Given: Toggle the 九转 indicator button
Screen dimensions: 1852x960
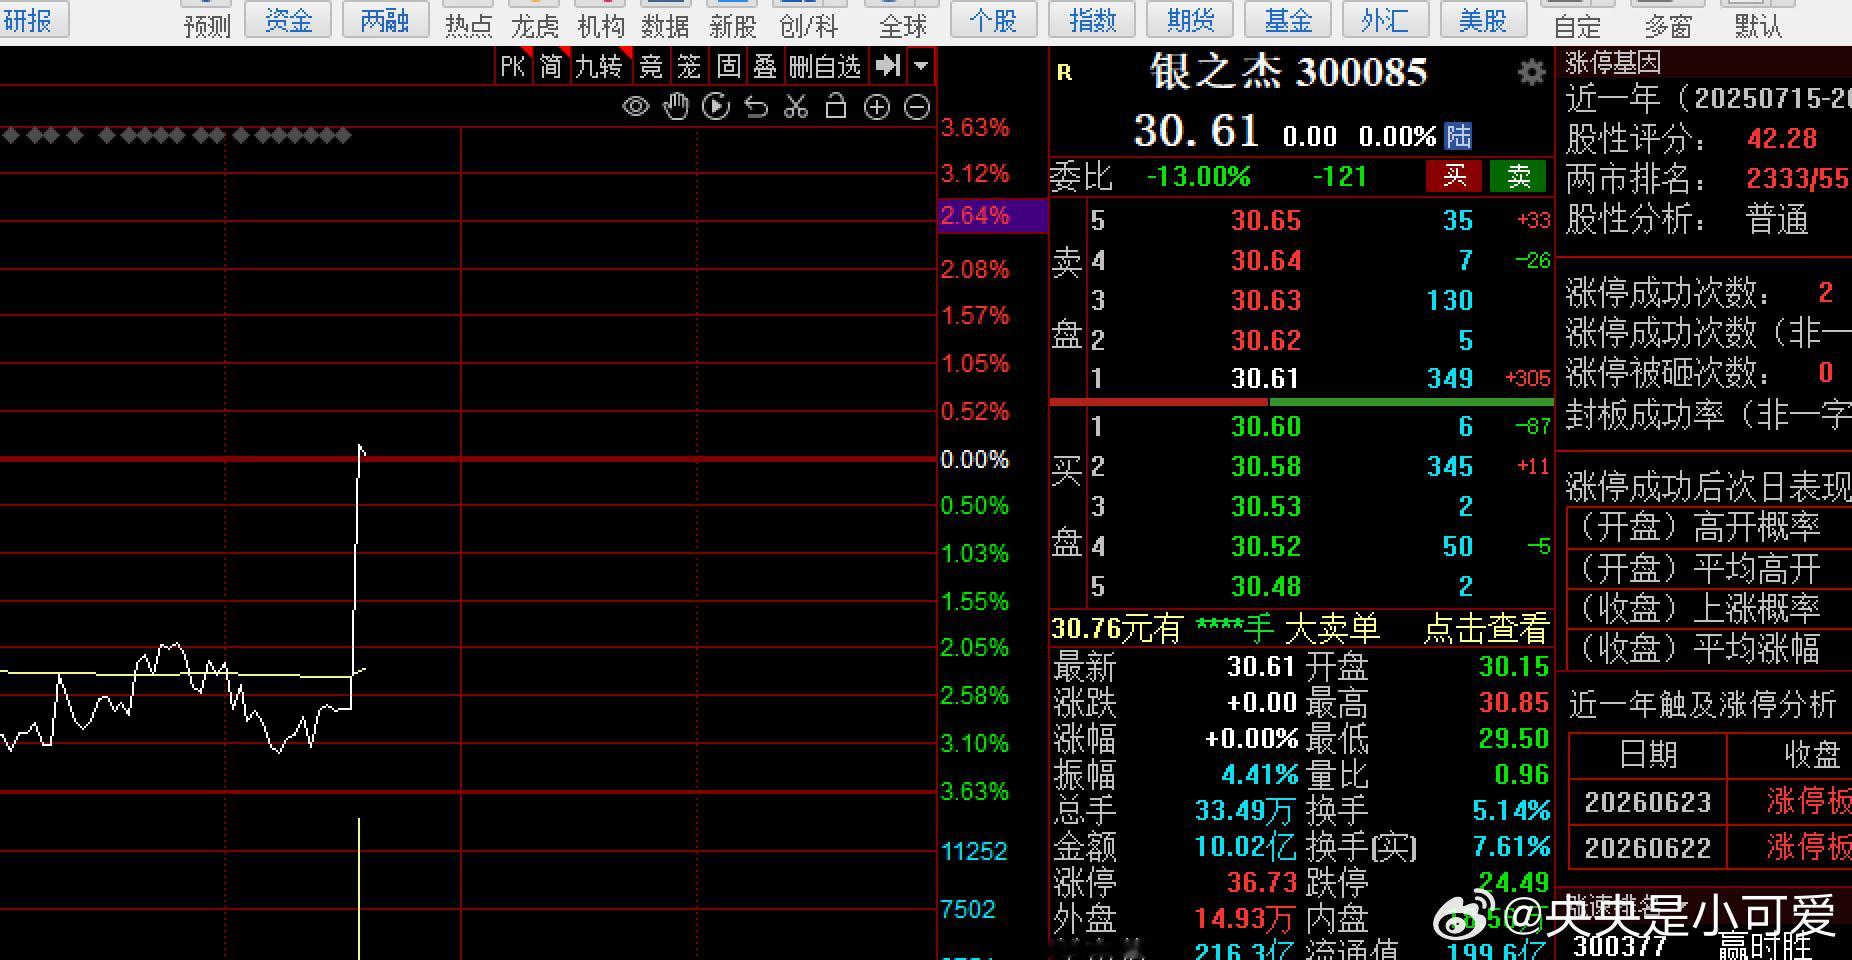Looking at the screenshot, I should (x=599, y=67).
